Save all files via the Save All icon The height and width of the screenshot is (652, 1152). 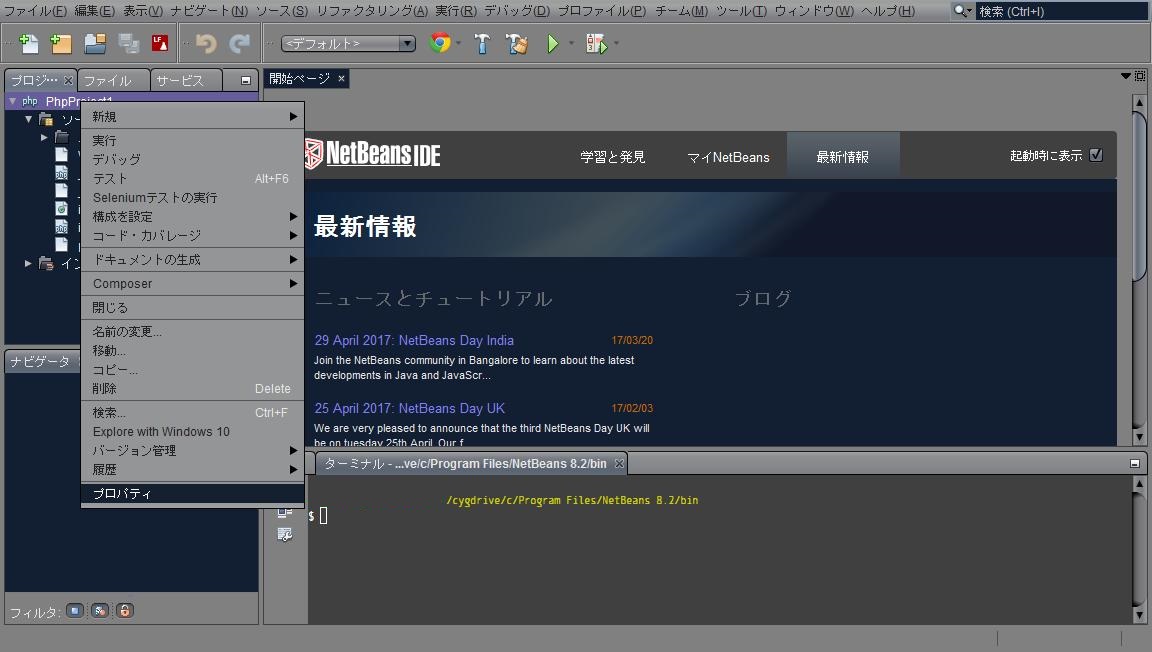pos(128,42)
